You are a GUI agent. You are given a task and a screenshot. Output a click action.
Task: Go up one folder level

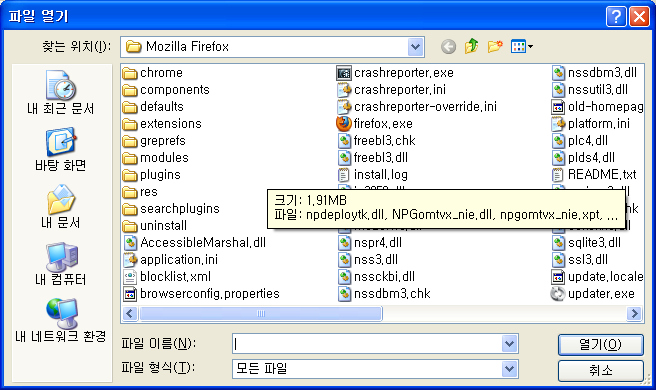[x=472, y=46]
